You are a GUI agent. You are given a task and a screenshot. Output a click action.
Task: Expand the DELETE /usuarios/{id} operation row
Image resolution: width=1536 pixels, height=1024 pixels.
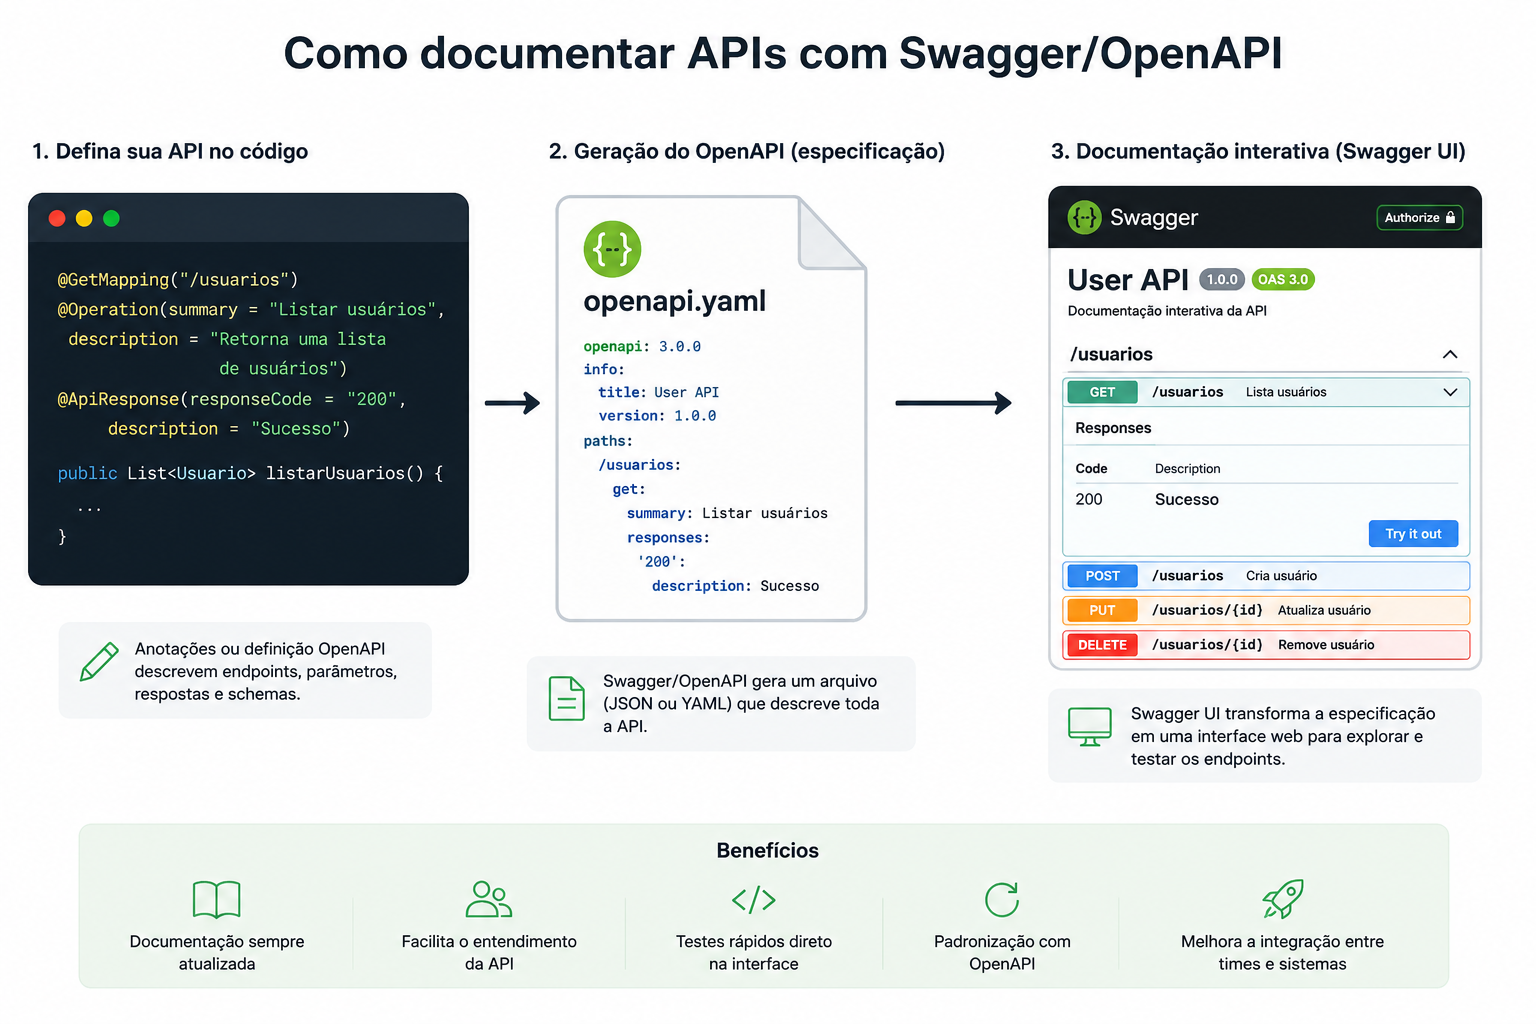pos(1266,645)
